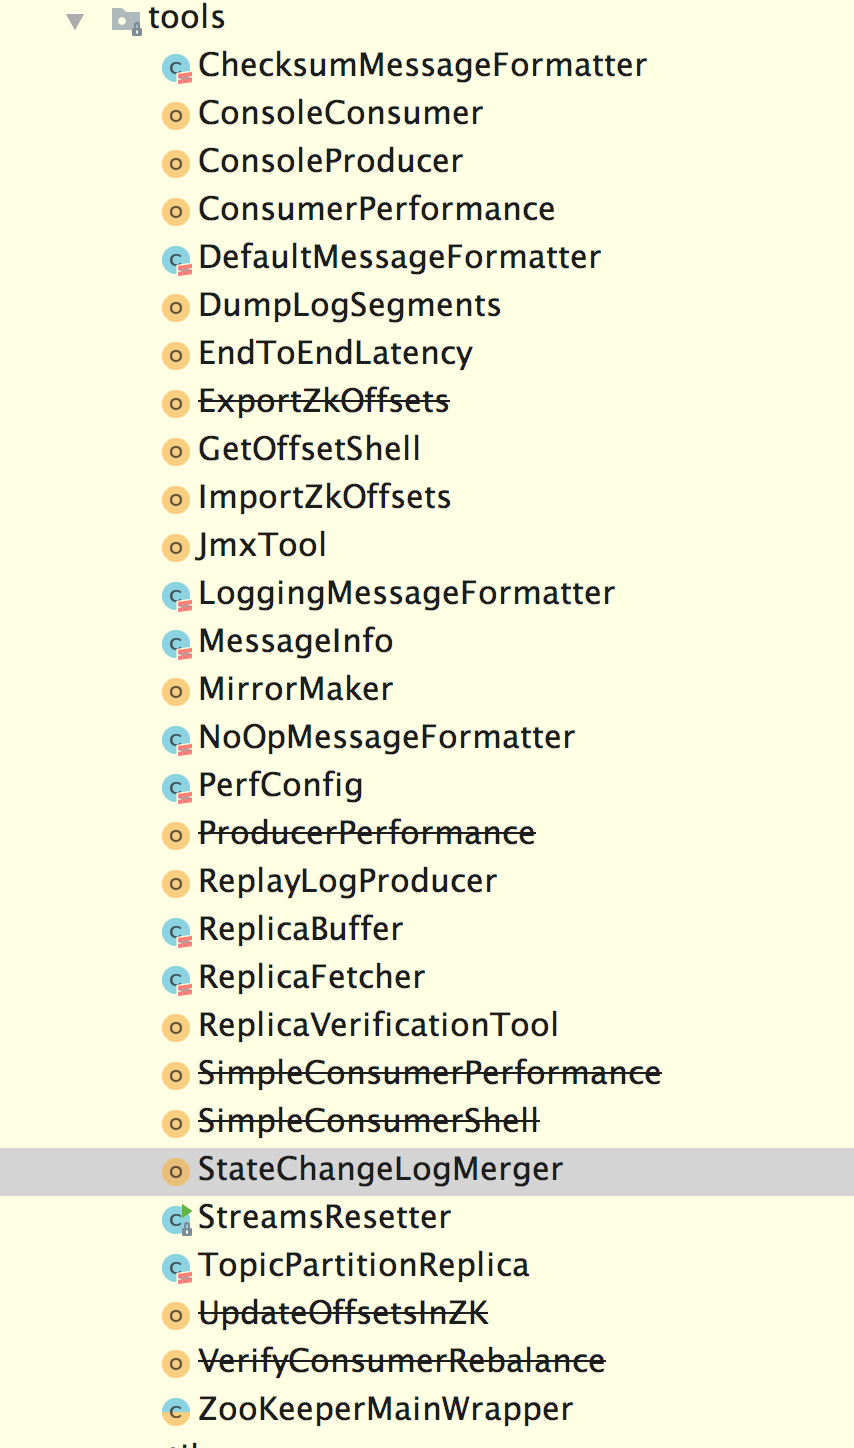Screen dimensions: 854x1448
Task: Select the struck-through SimpleConsumerShell item
Action: pos(368,1122)
